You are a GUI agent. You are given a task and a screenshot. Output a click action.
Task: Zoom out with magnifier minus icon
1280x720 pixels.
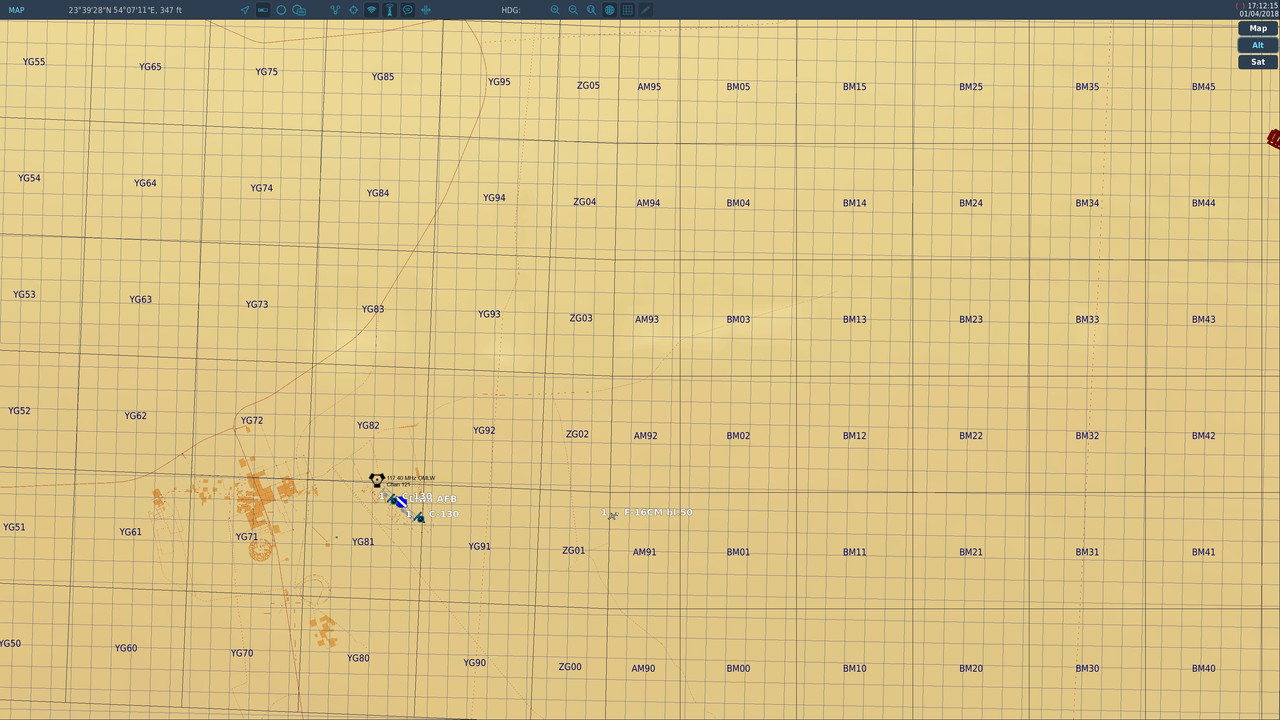pyautogui.click(x=573, y=10)
